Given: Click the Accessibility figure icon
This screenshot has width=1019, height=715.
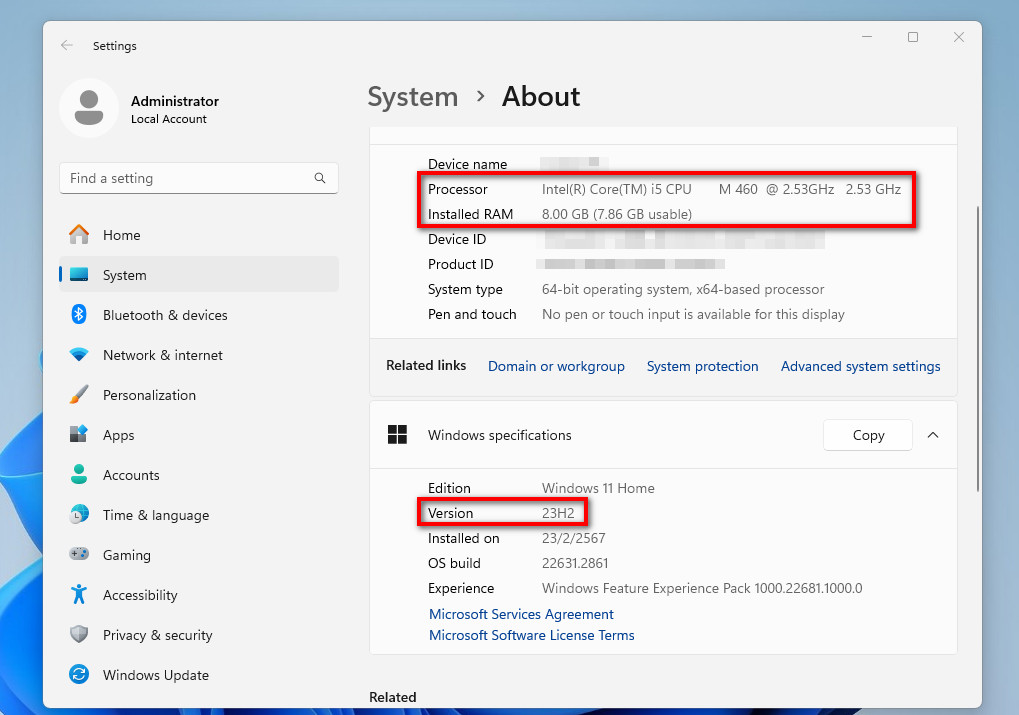Looking at the screenshot, I should pos(79,595).
